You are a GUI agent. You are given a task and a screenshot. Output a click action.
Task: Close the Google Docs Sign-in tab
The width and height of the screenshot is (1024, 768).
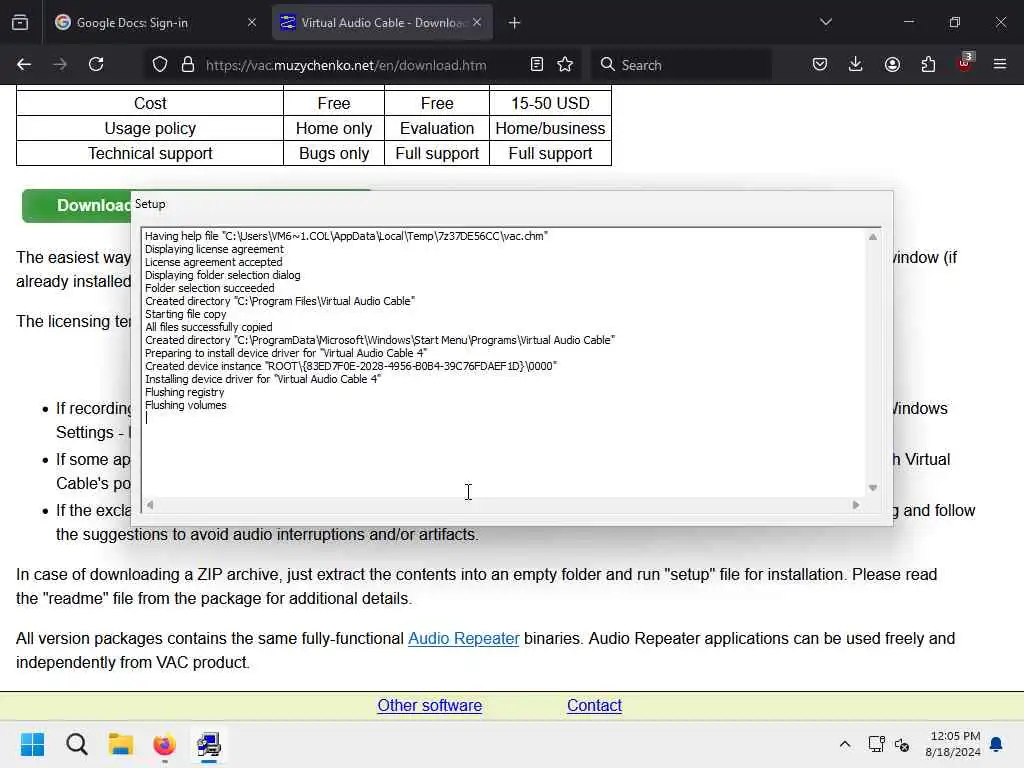(x=252, y=23)
